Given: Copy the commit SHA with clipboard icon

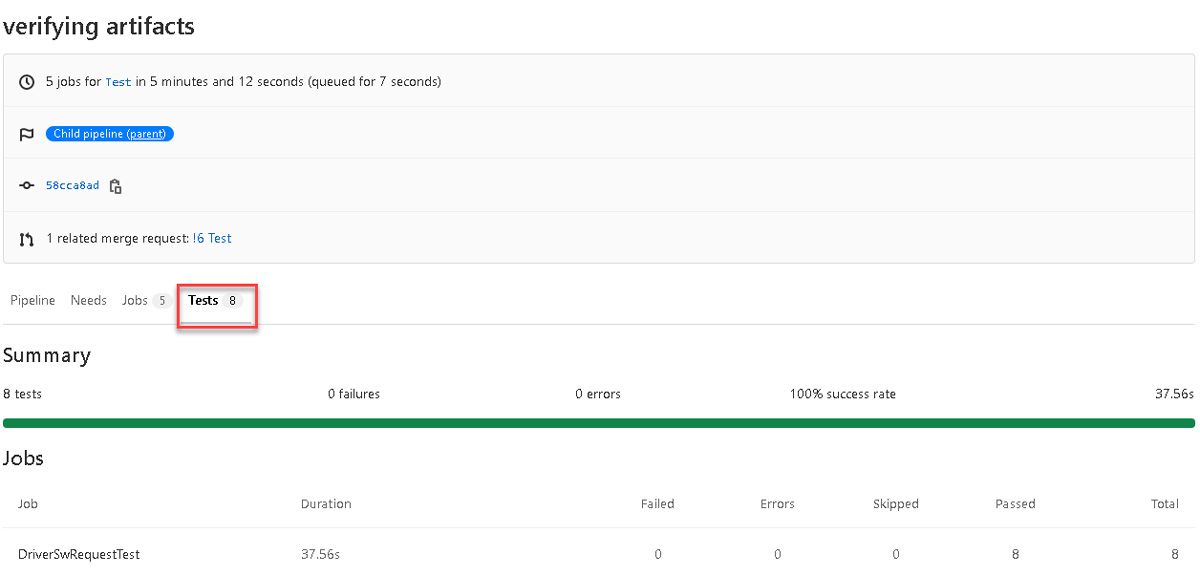Looking at the screenshot, I should click(x=116, y=186).
